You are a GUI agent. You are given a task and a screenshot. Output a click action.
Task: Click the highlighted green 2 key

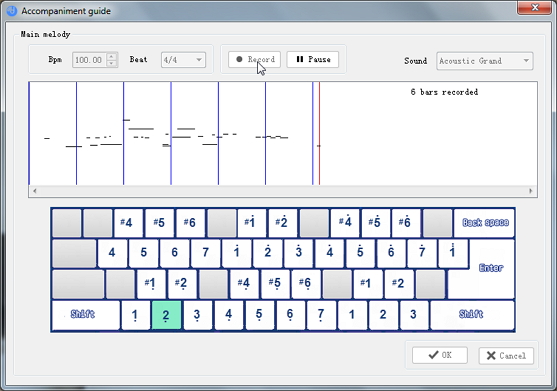pyautogui.click(x=166, y=315)
